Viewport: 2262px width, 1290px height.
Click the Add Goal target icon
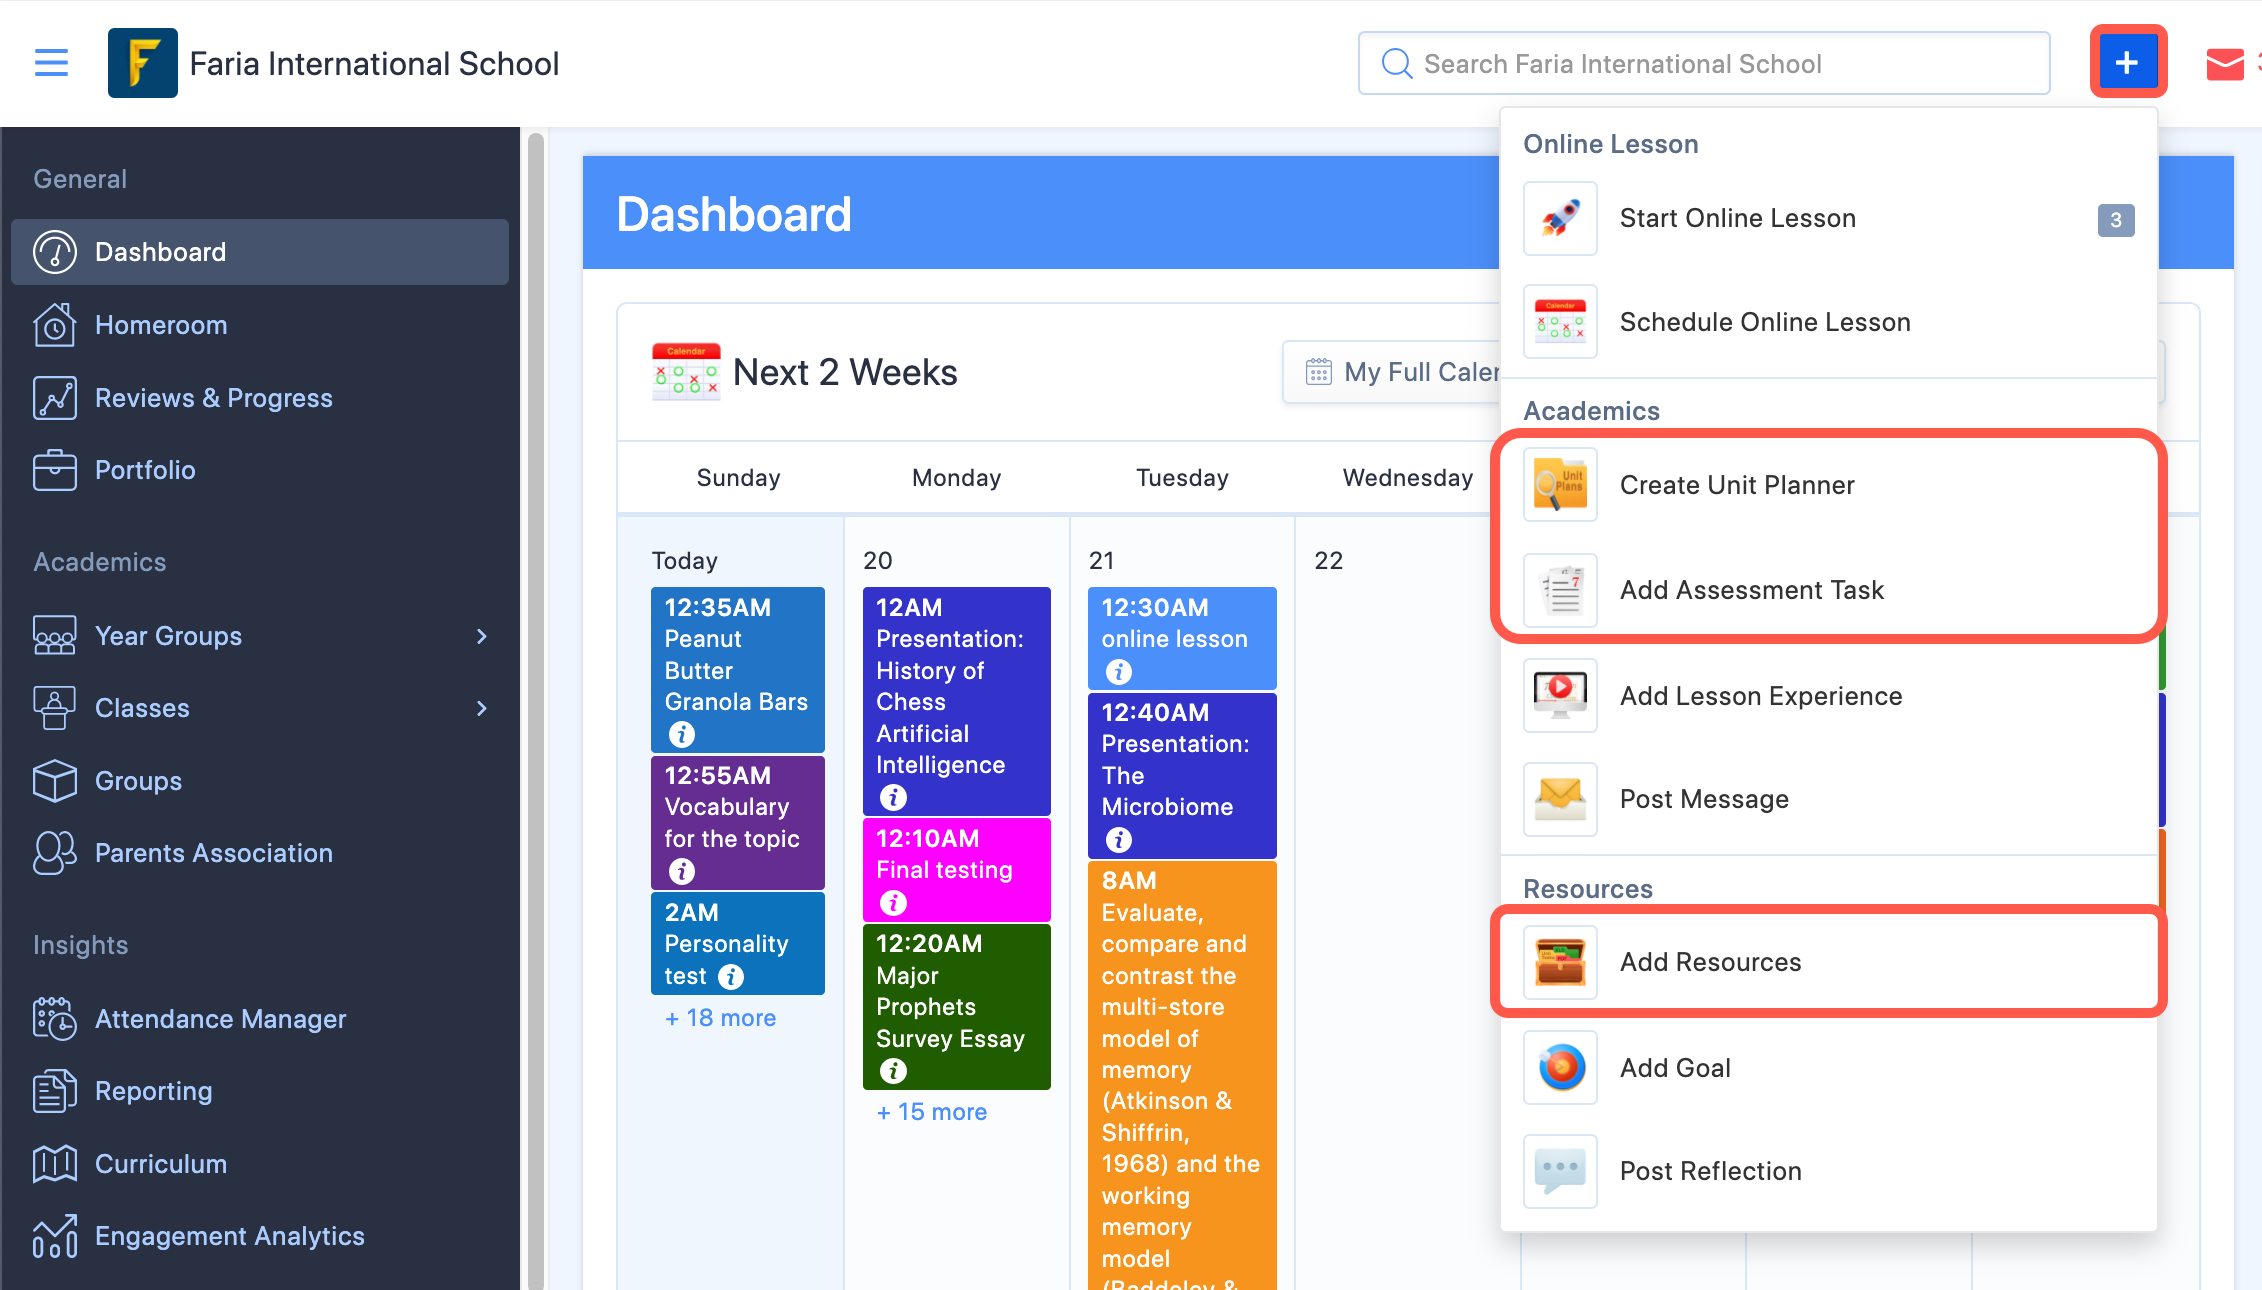1560,1067
